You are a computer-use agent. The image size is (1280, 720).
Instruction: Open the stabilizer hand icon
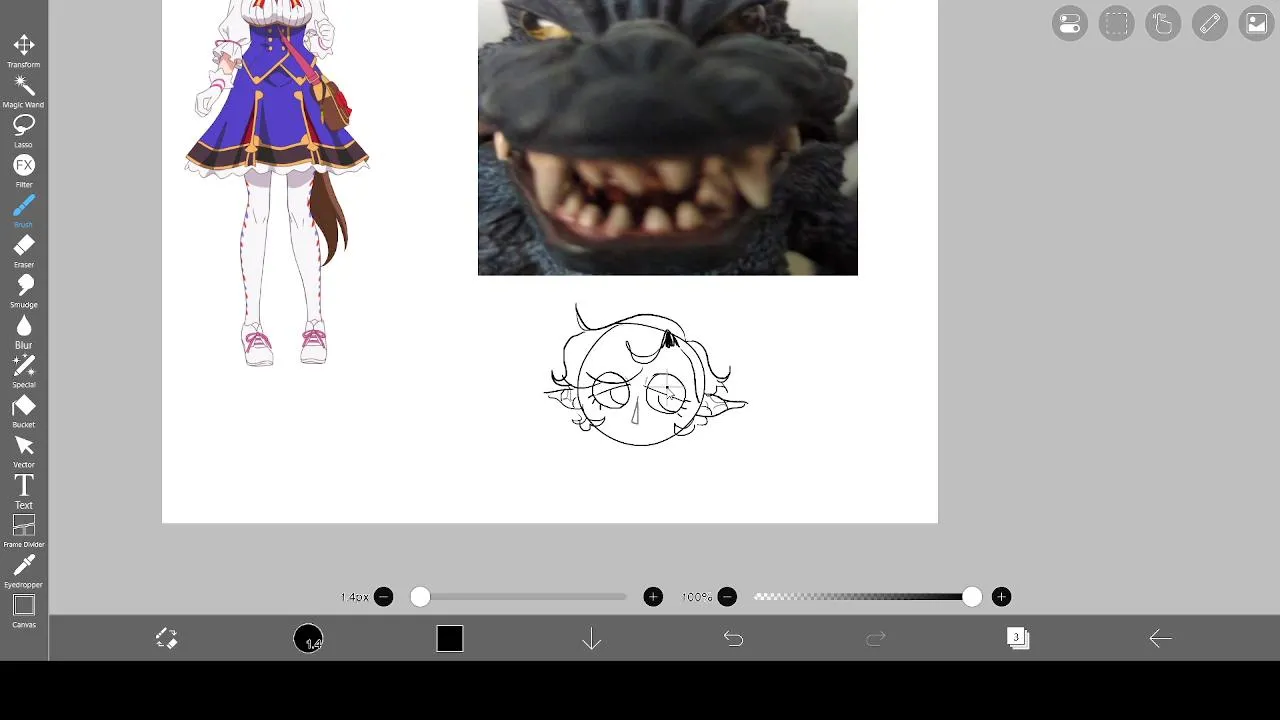[1163, 23]
